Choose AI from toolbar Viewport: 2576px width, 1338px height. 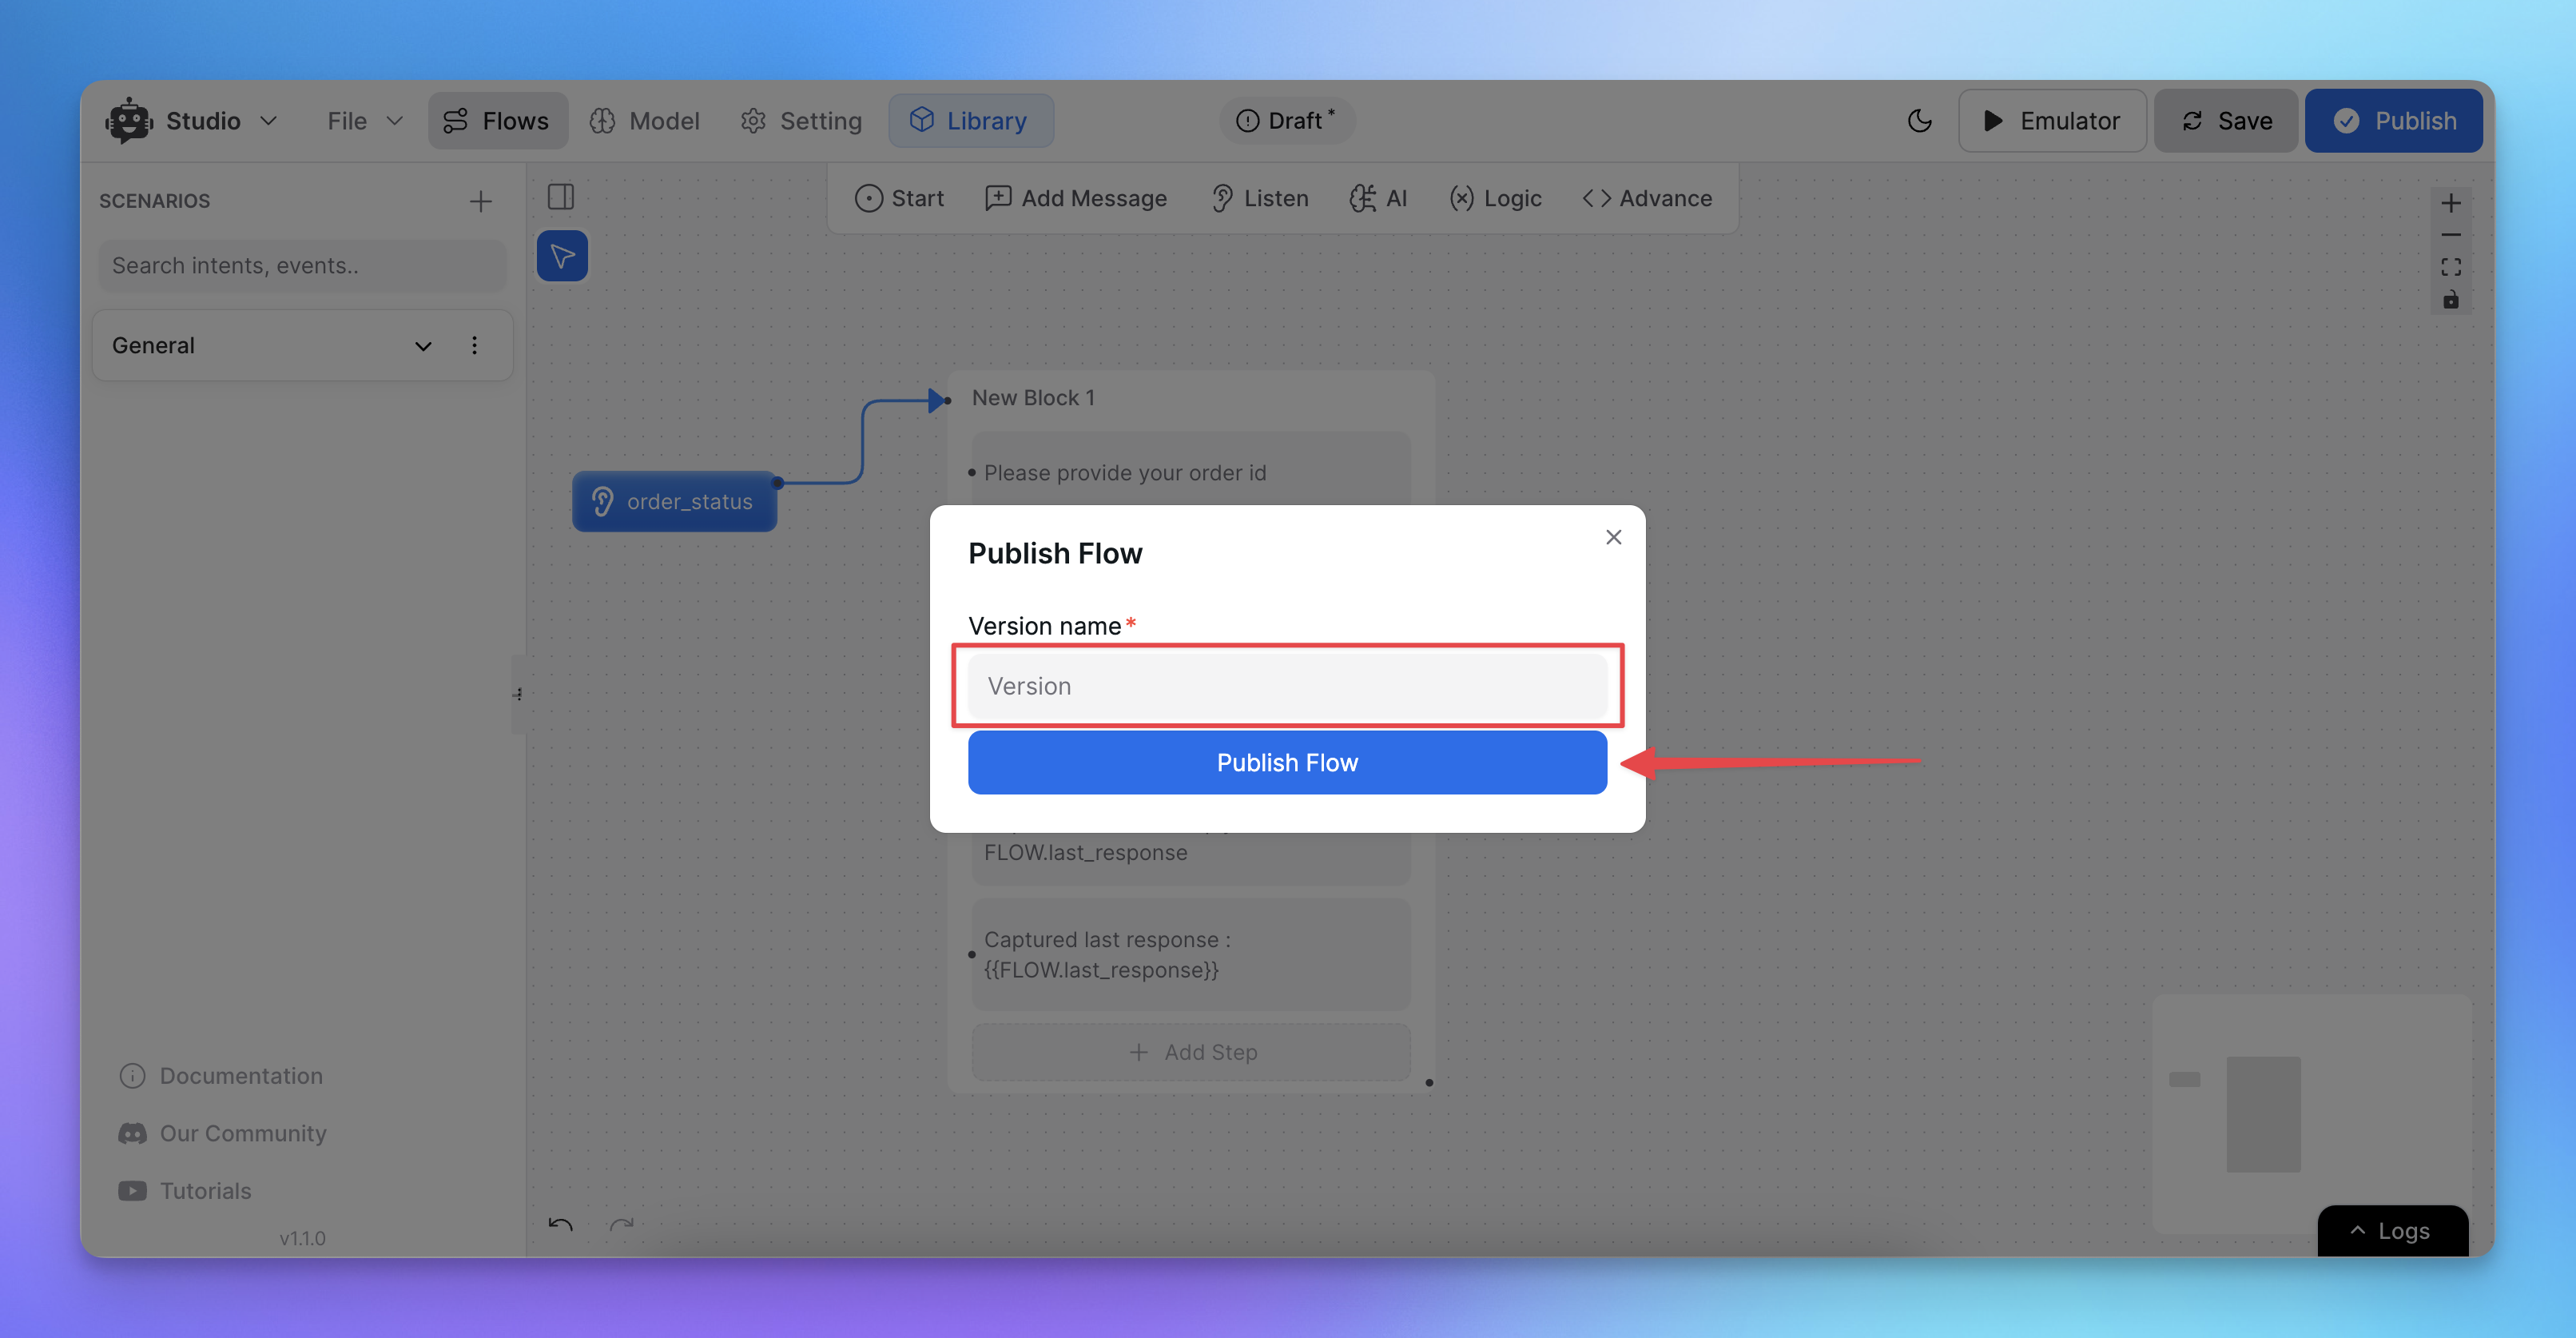1378,198
